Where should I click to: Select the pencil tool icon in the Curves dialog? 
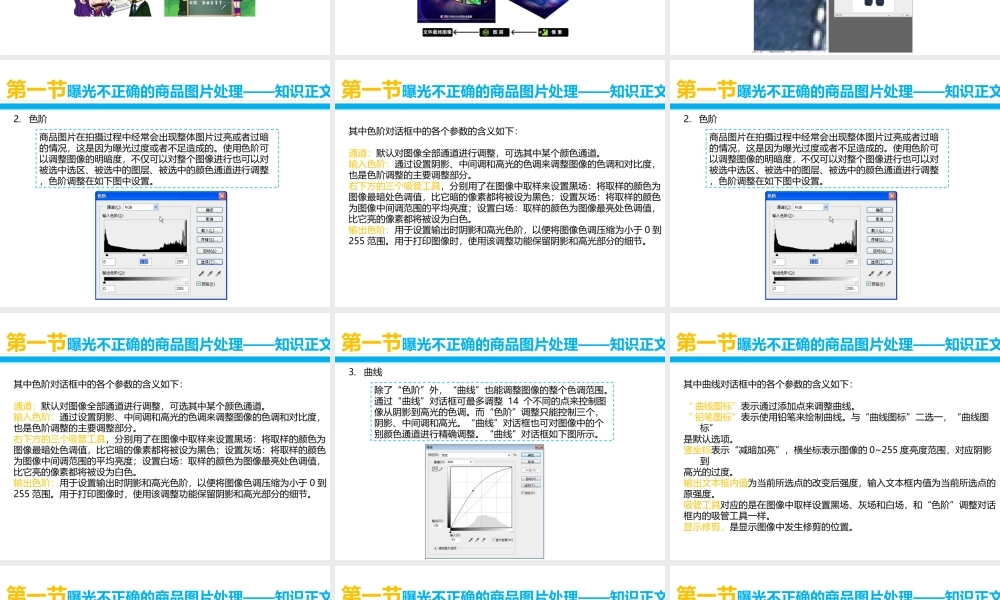pos(440,470)
